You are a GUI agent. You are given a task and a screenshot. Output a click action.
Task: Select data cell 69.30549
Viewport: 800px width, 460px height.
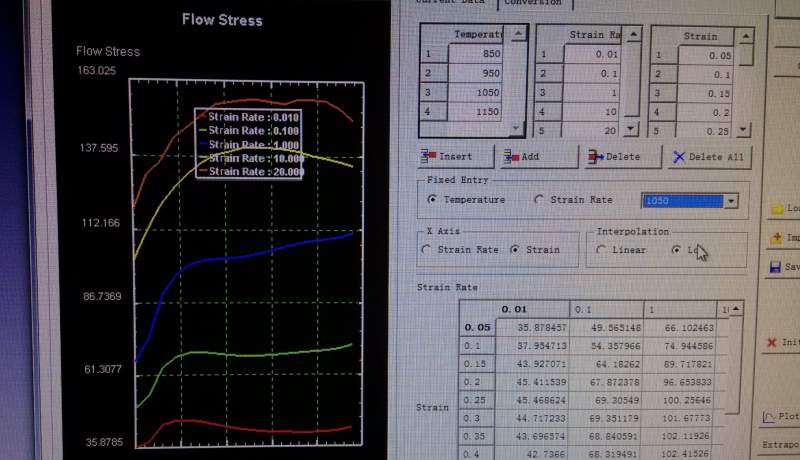point(607,400)
